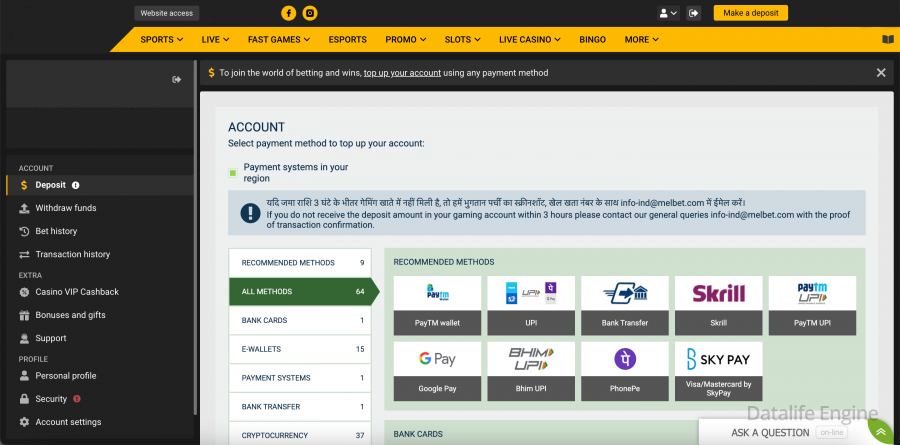Select the BANK CARDS category tab
This screenshot has width=900, height=445.
300,320
